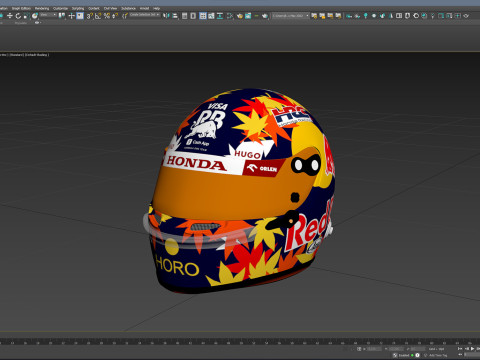Click the Z coordinate input field
Image resolution: width=480 pixels, height=360 pixels.
coord(418,349)
